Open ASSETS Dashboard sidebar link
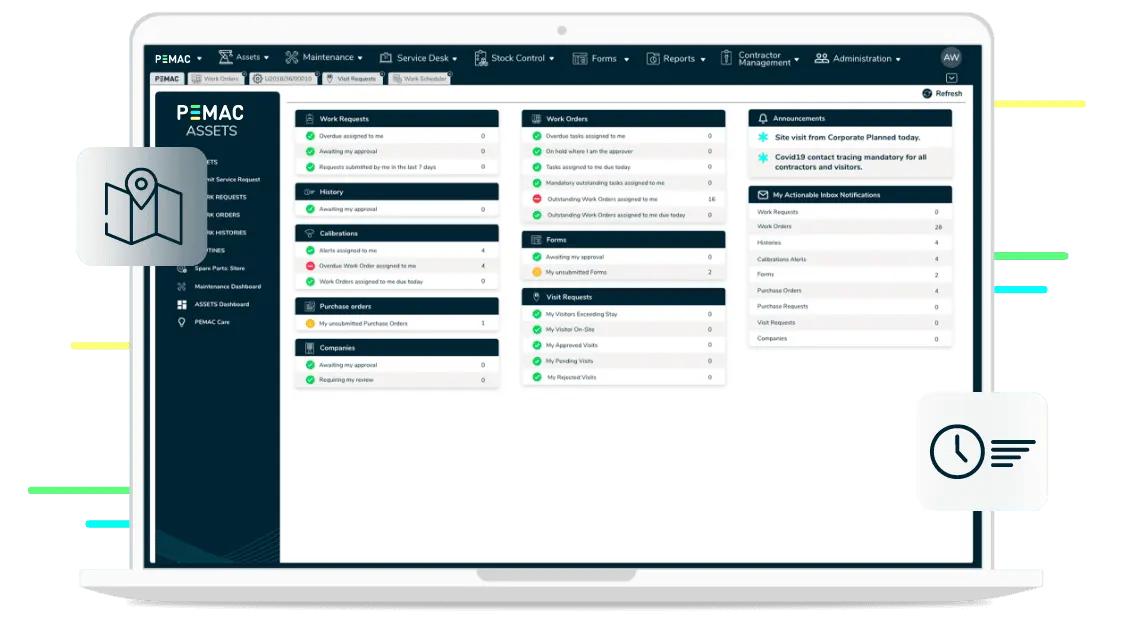This screenshot has height=630, width=1136. click(x=222, y=305)
